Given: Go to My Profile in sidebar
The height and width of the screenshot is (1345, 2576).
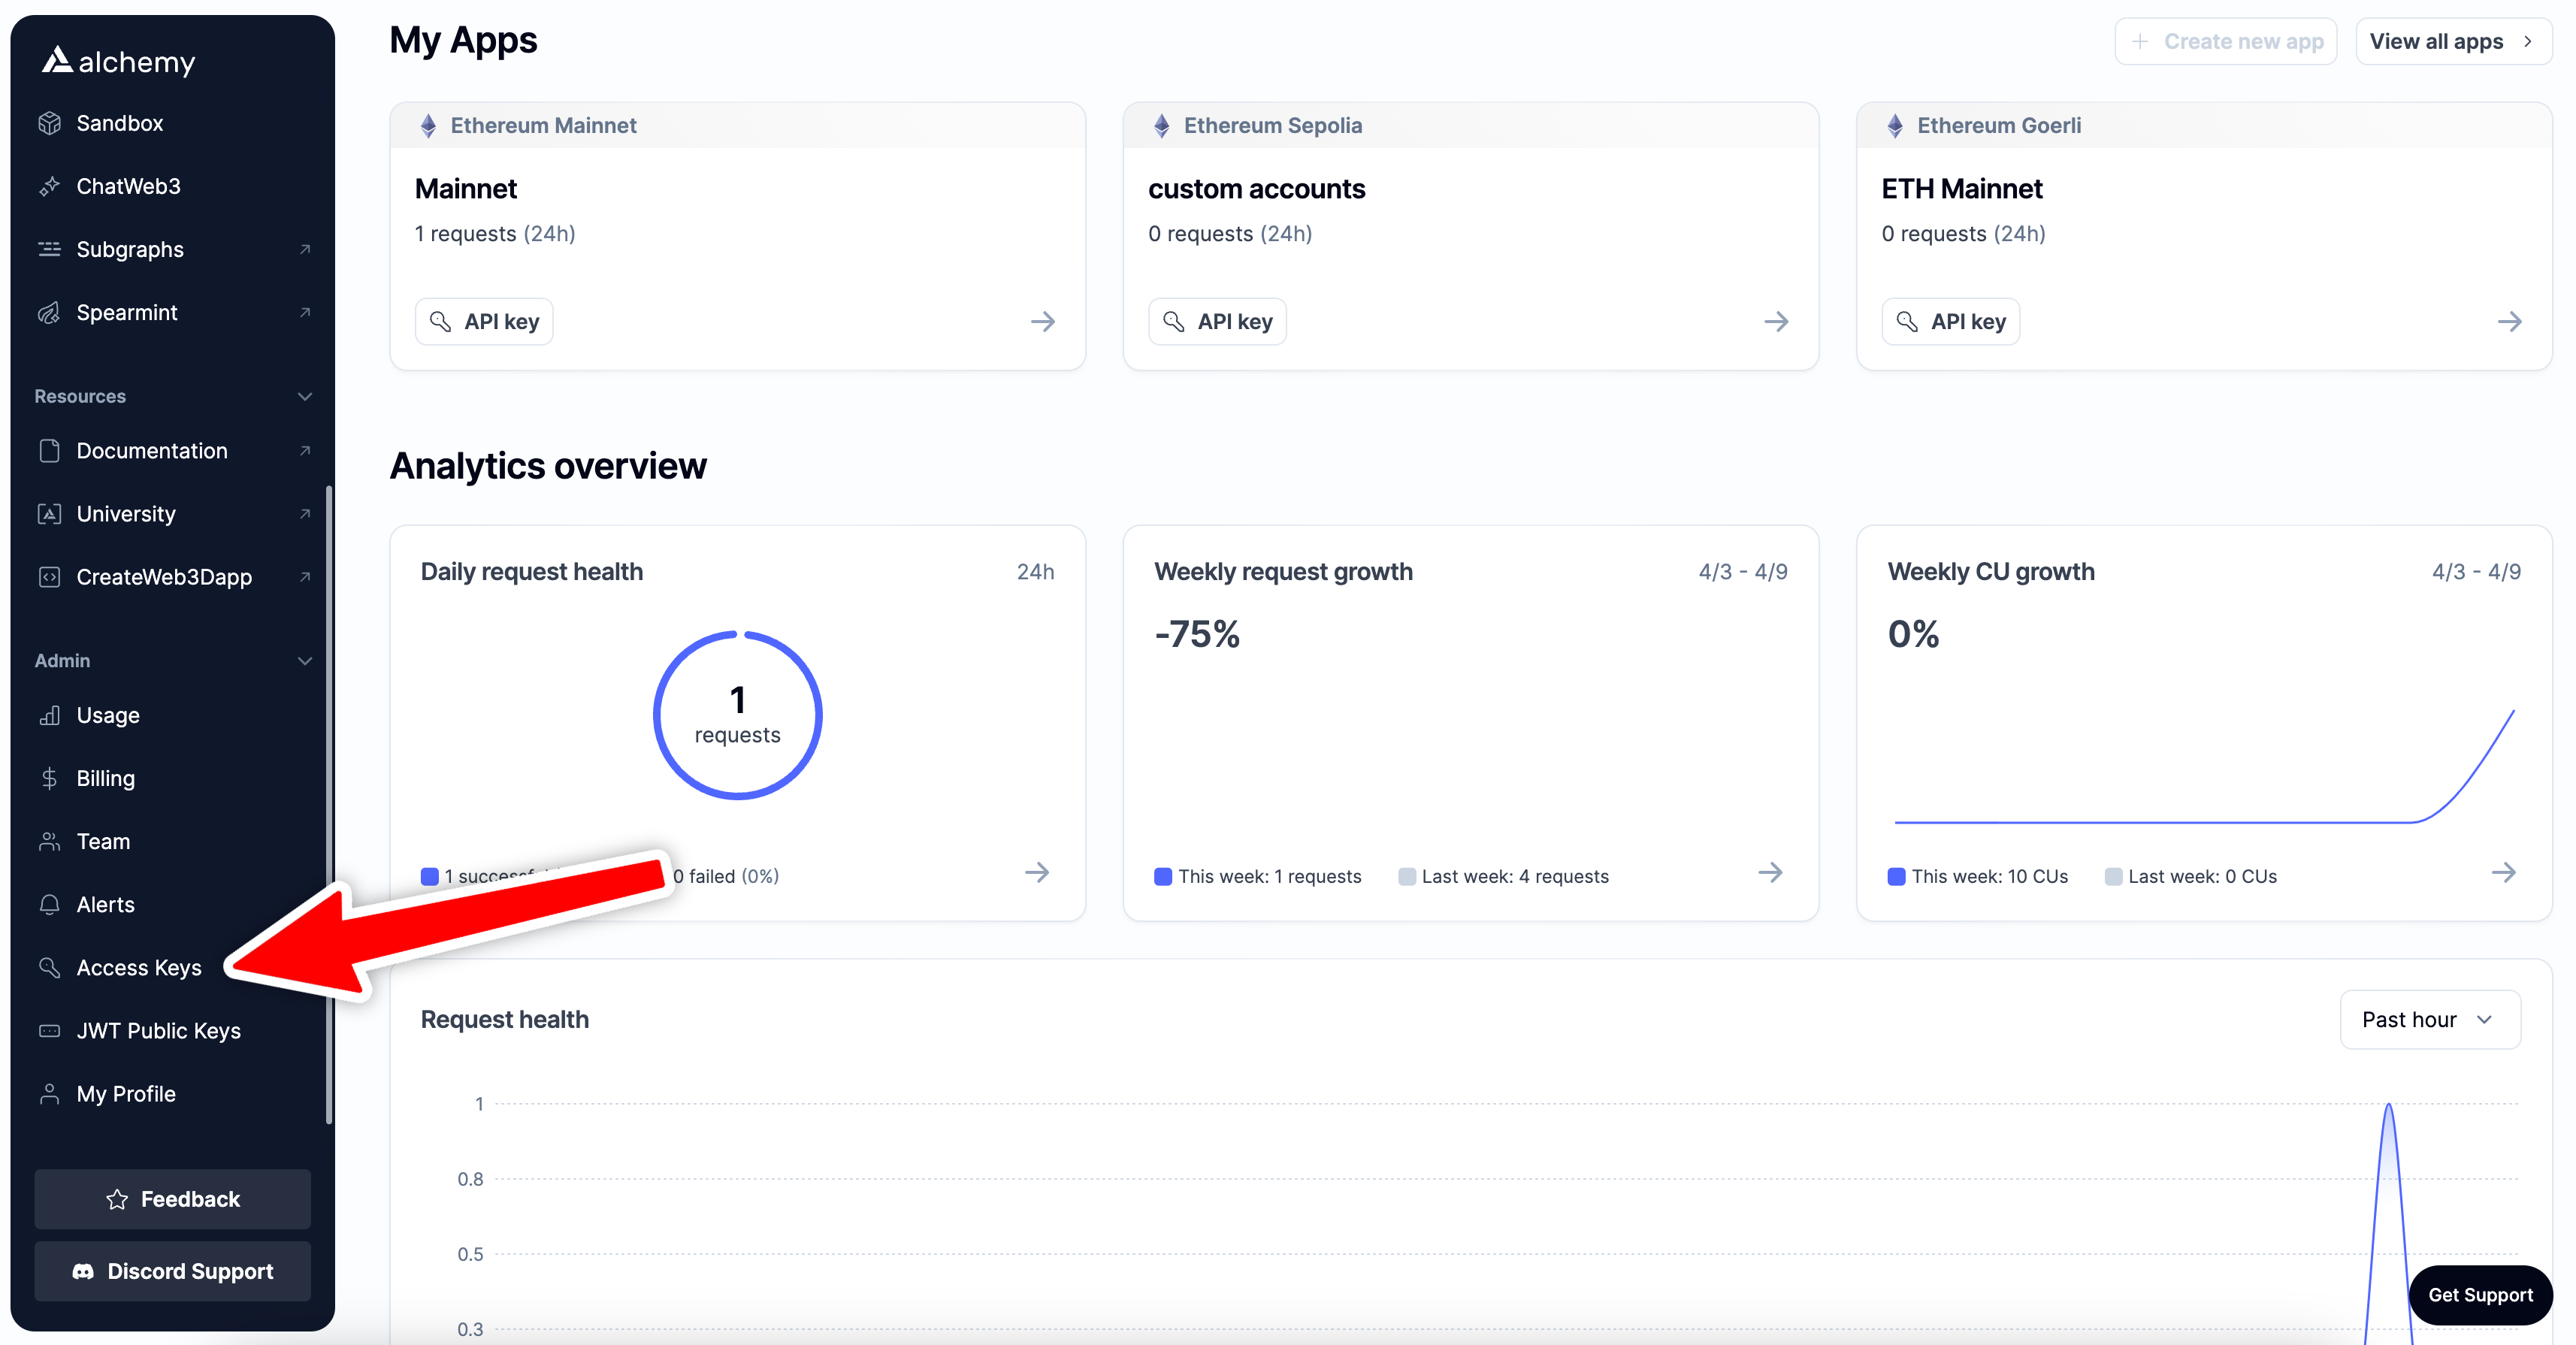Looking at the screenshot, I should click(x=126, y=1093).
